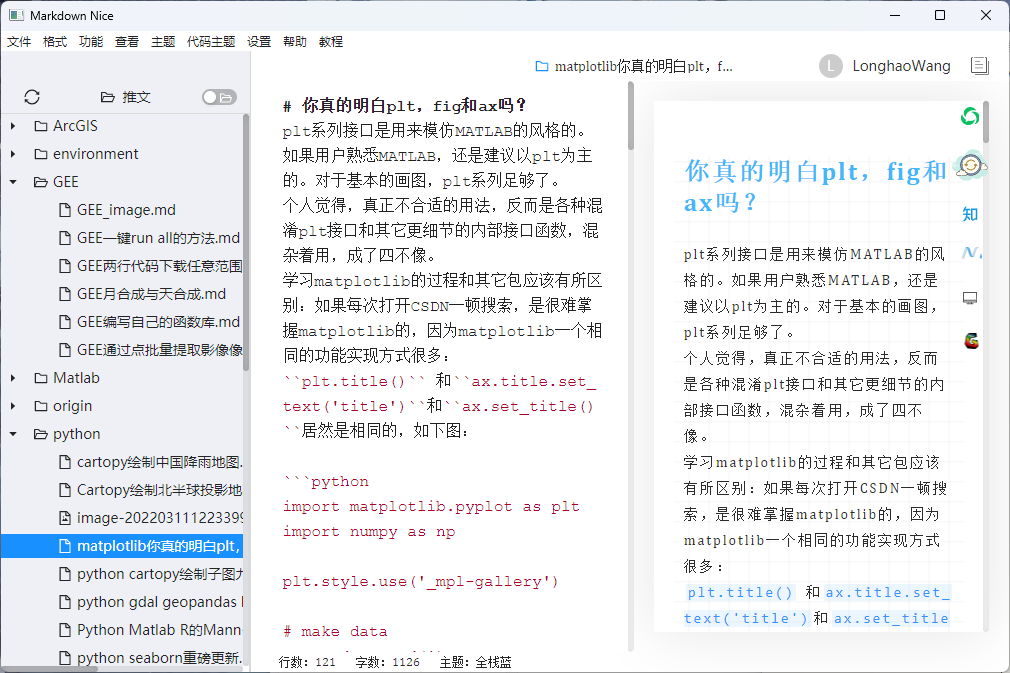
Task: Click the editor pane vertical scrollbar
Action: coord(631,117)
